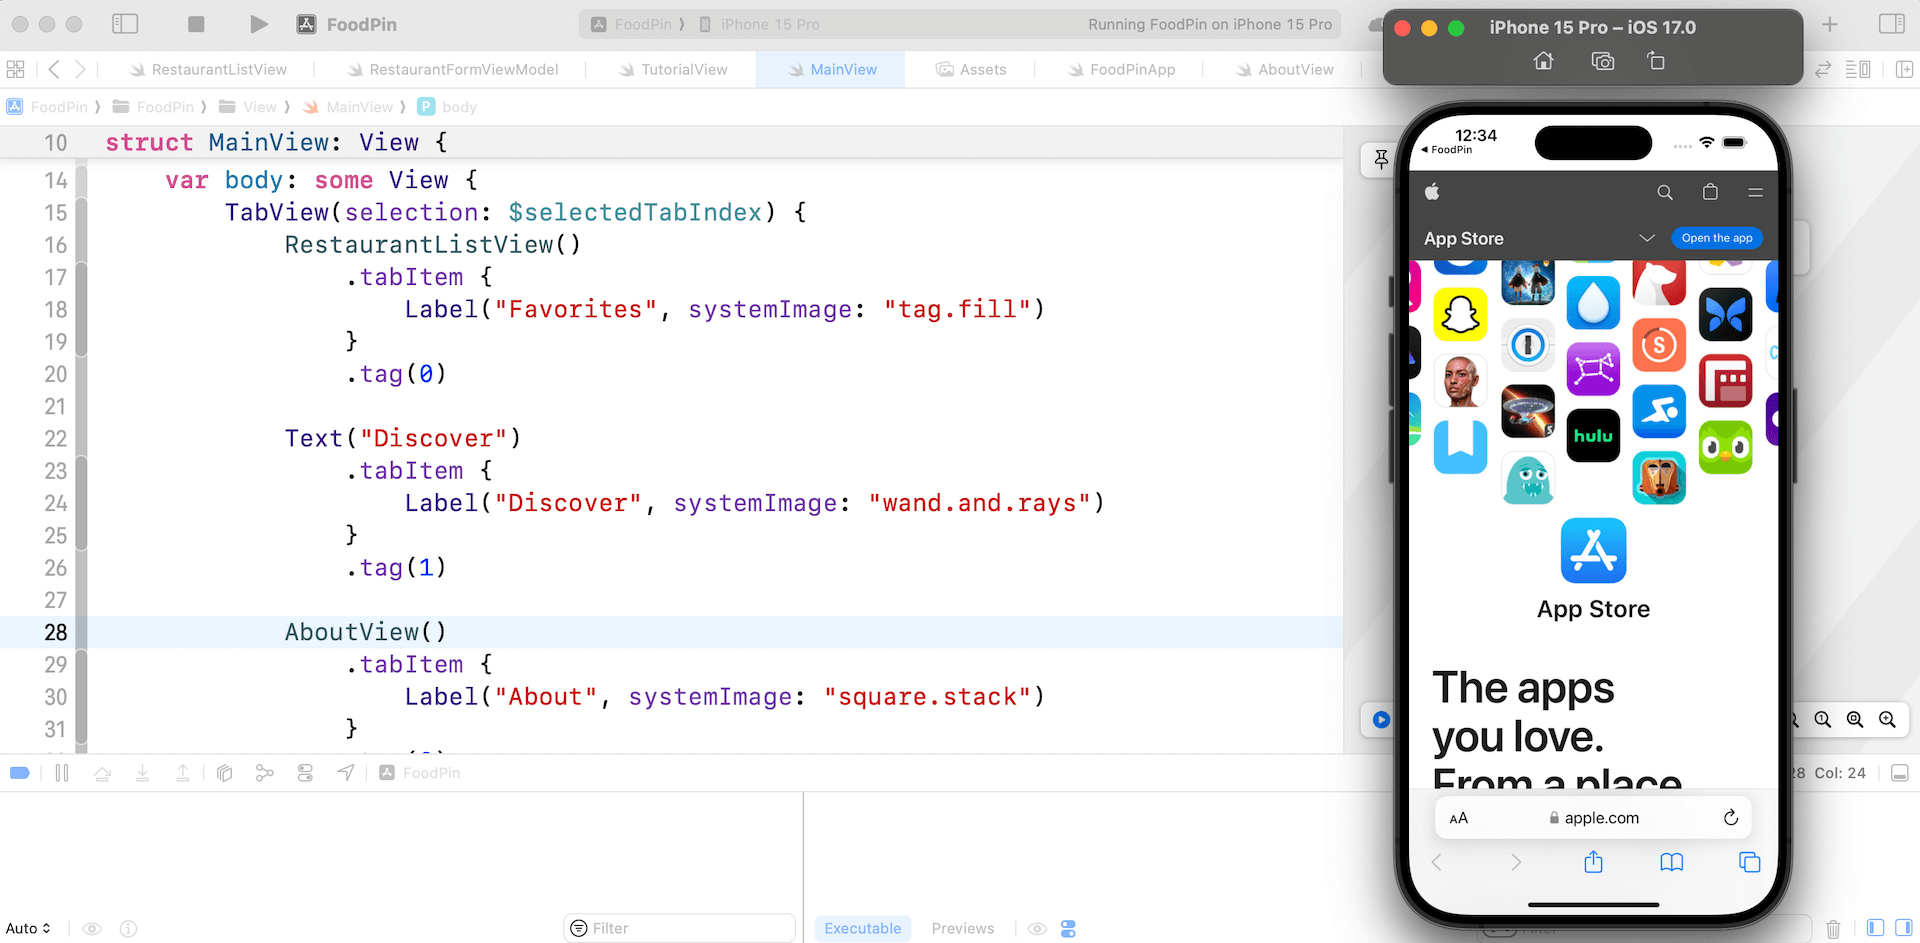
Task: Open the AA page settings menu
Action: pos(1459,818)
